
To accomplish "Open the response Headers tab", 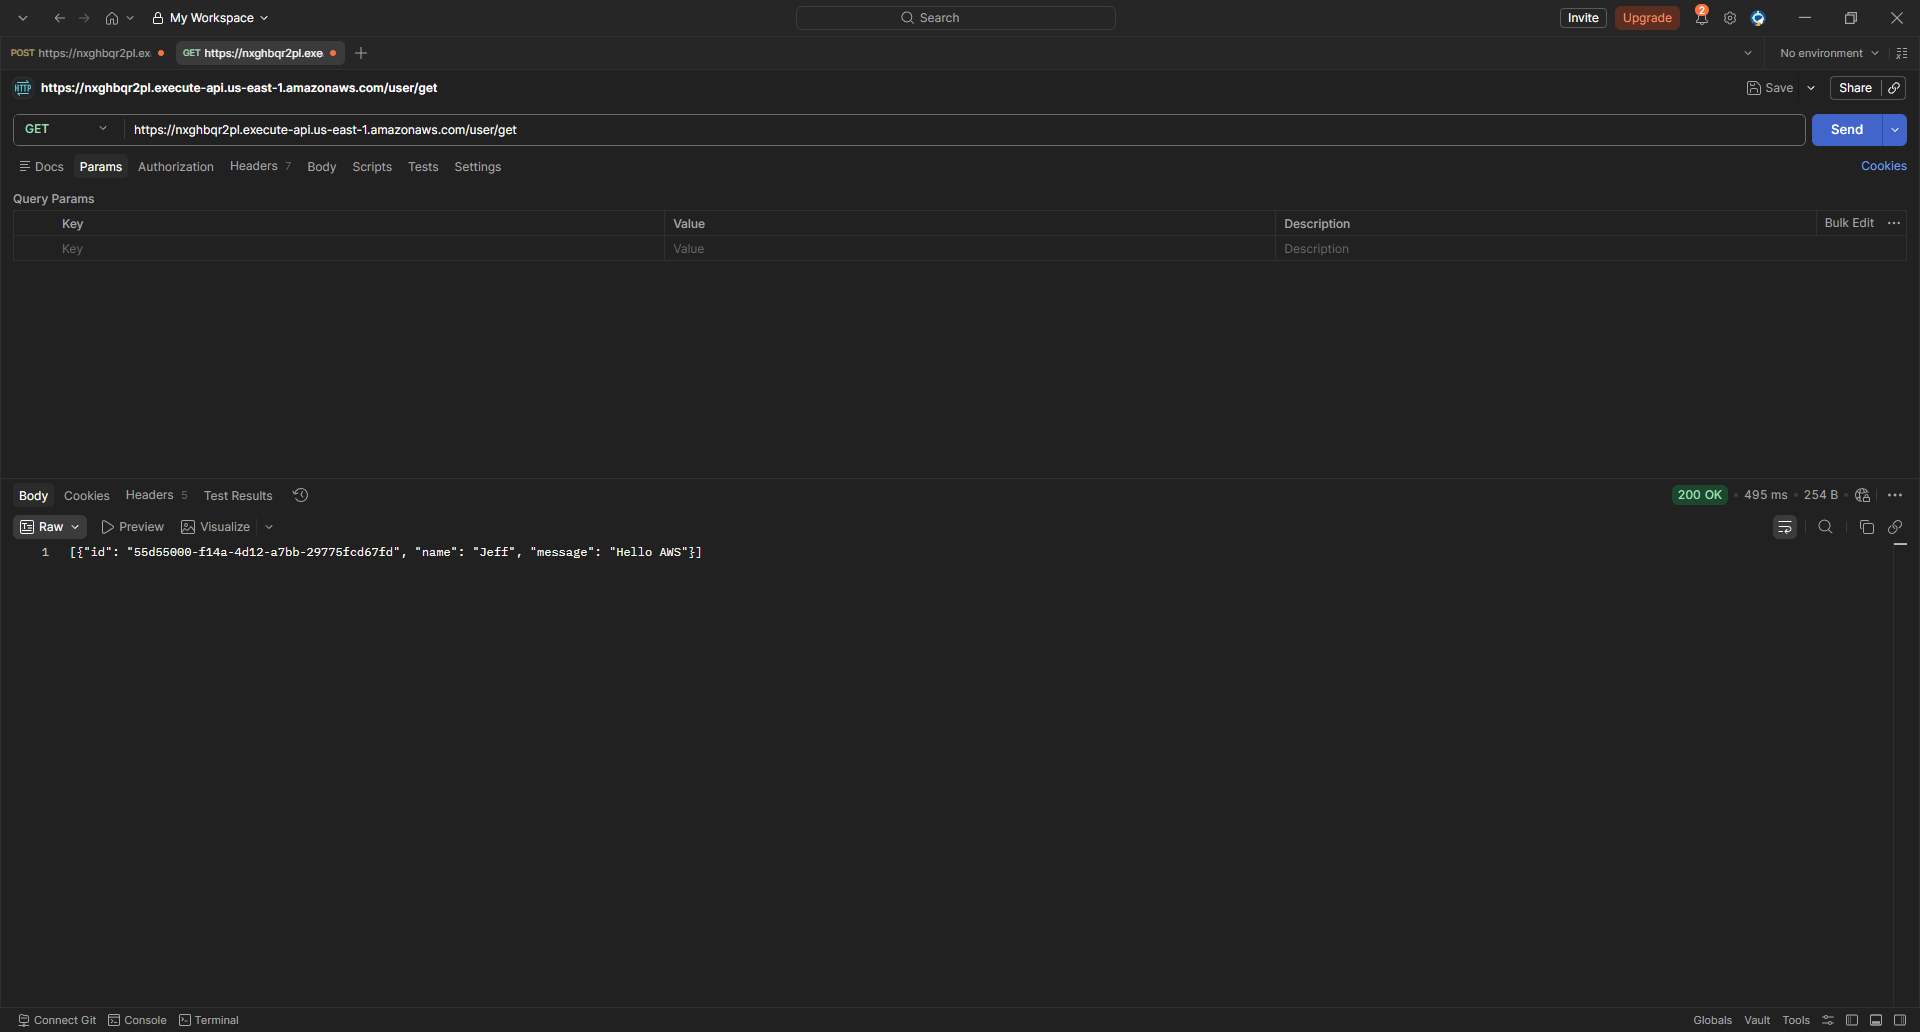I will click(x=150, y=495).
